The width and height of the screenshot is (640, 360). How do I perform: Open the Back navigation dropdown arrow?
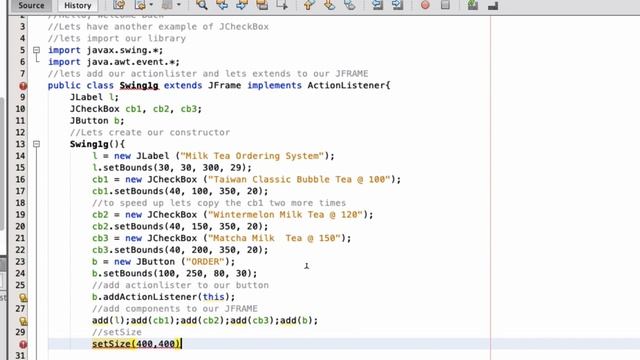tap(151, 5)
